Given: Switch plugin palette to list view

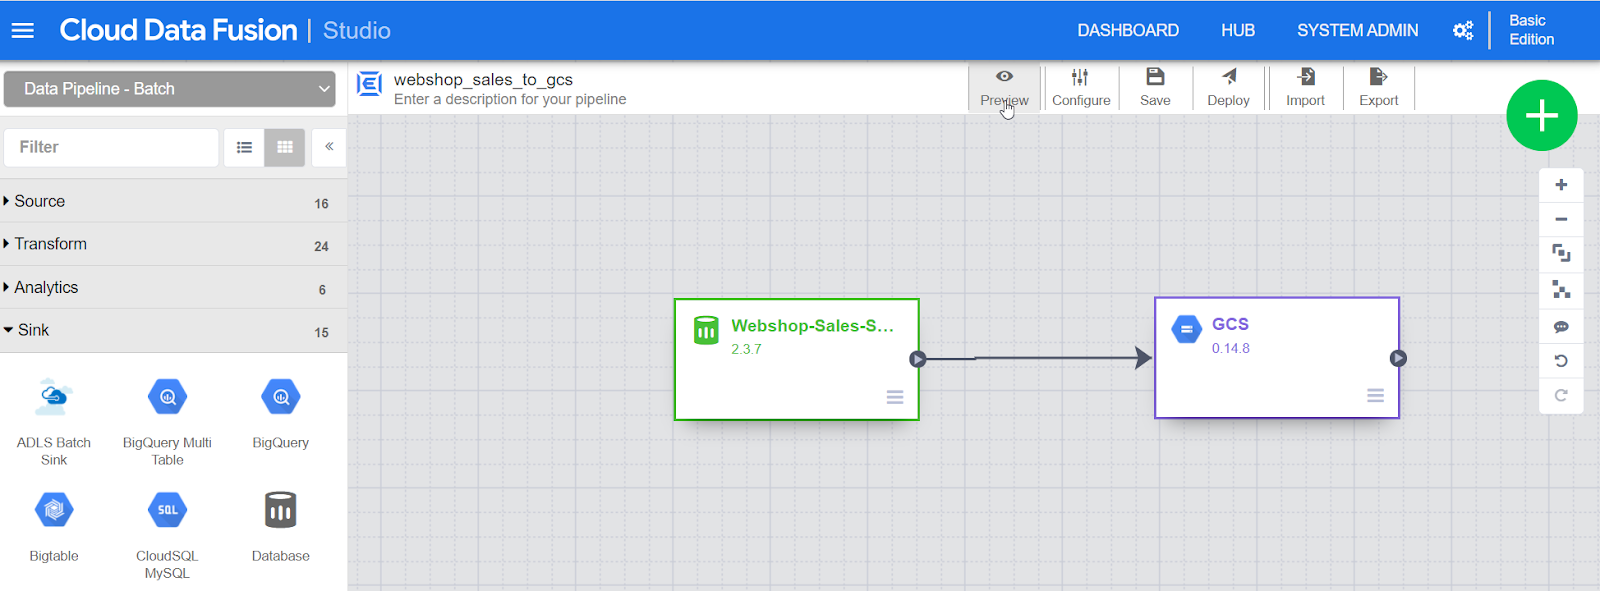Looking at the screenshot, I should 244,147.
